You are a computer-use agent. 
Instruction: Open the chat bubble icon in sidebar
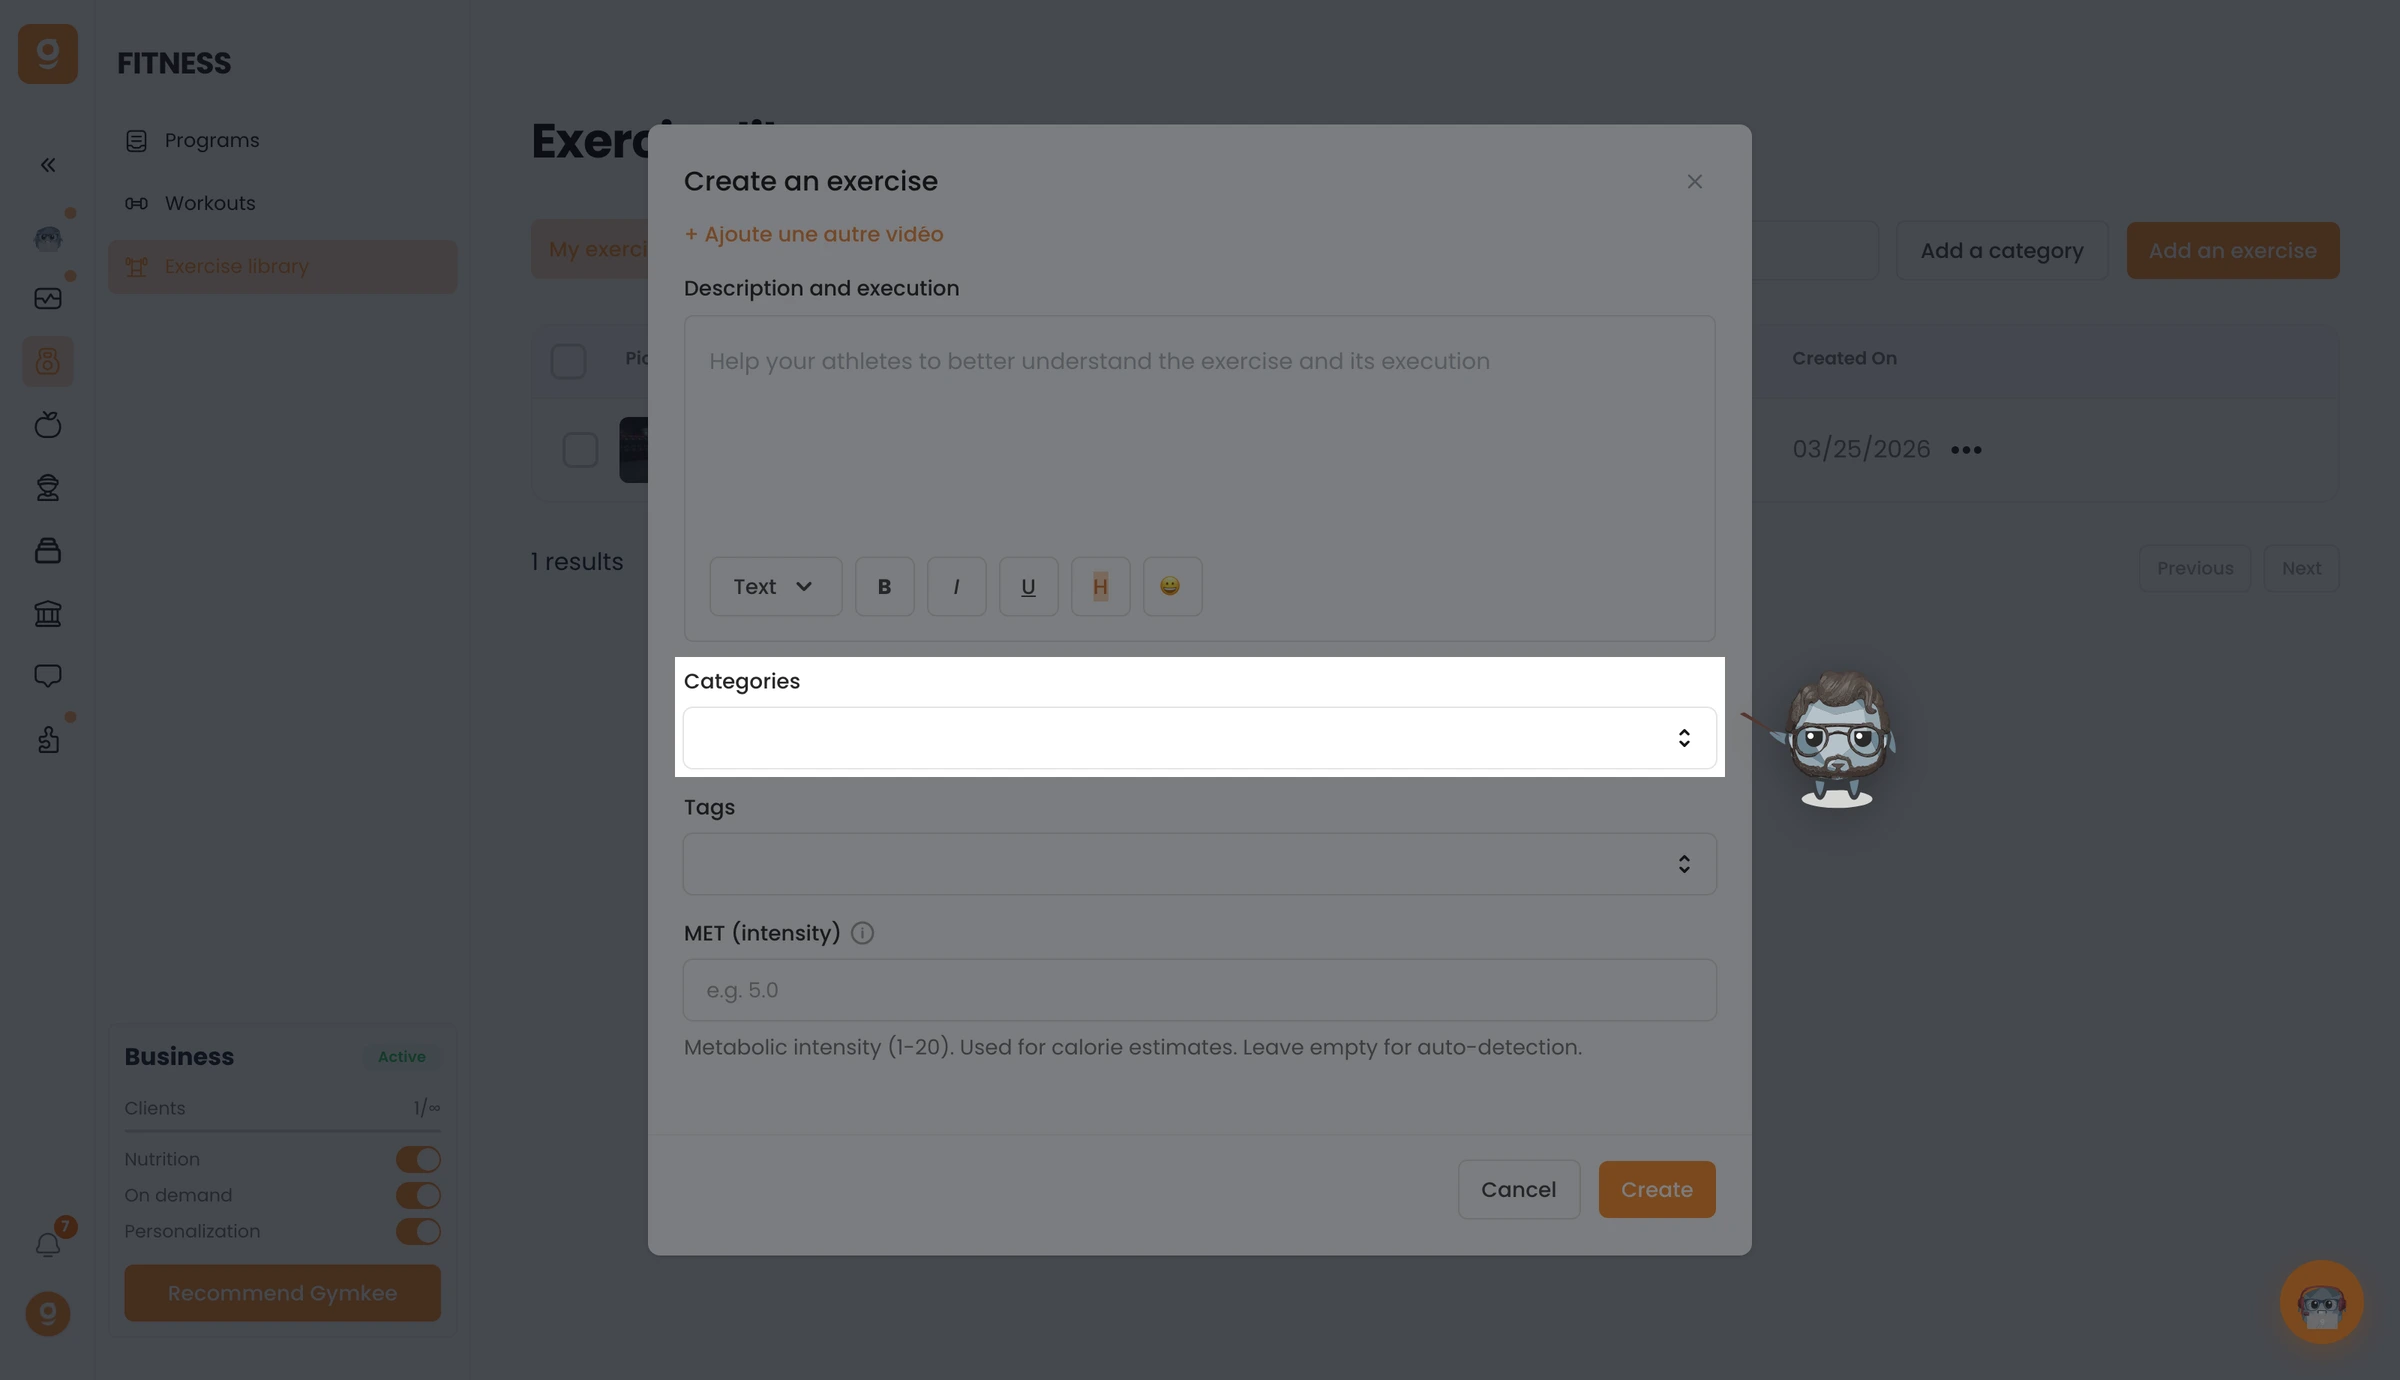click(x=48, y=676)
